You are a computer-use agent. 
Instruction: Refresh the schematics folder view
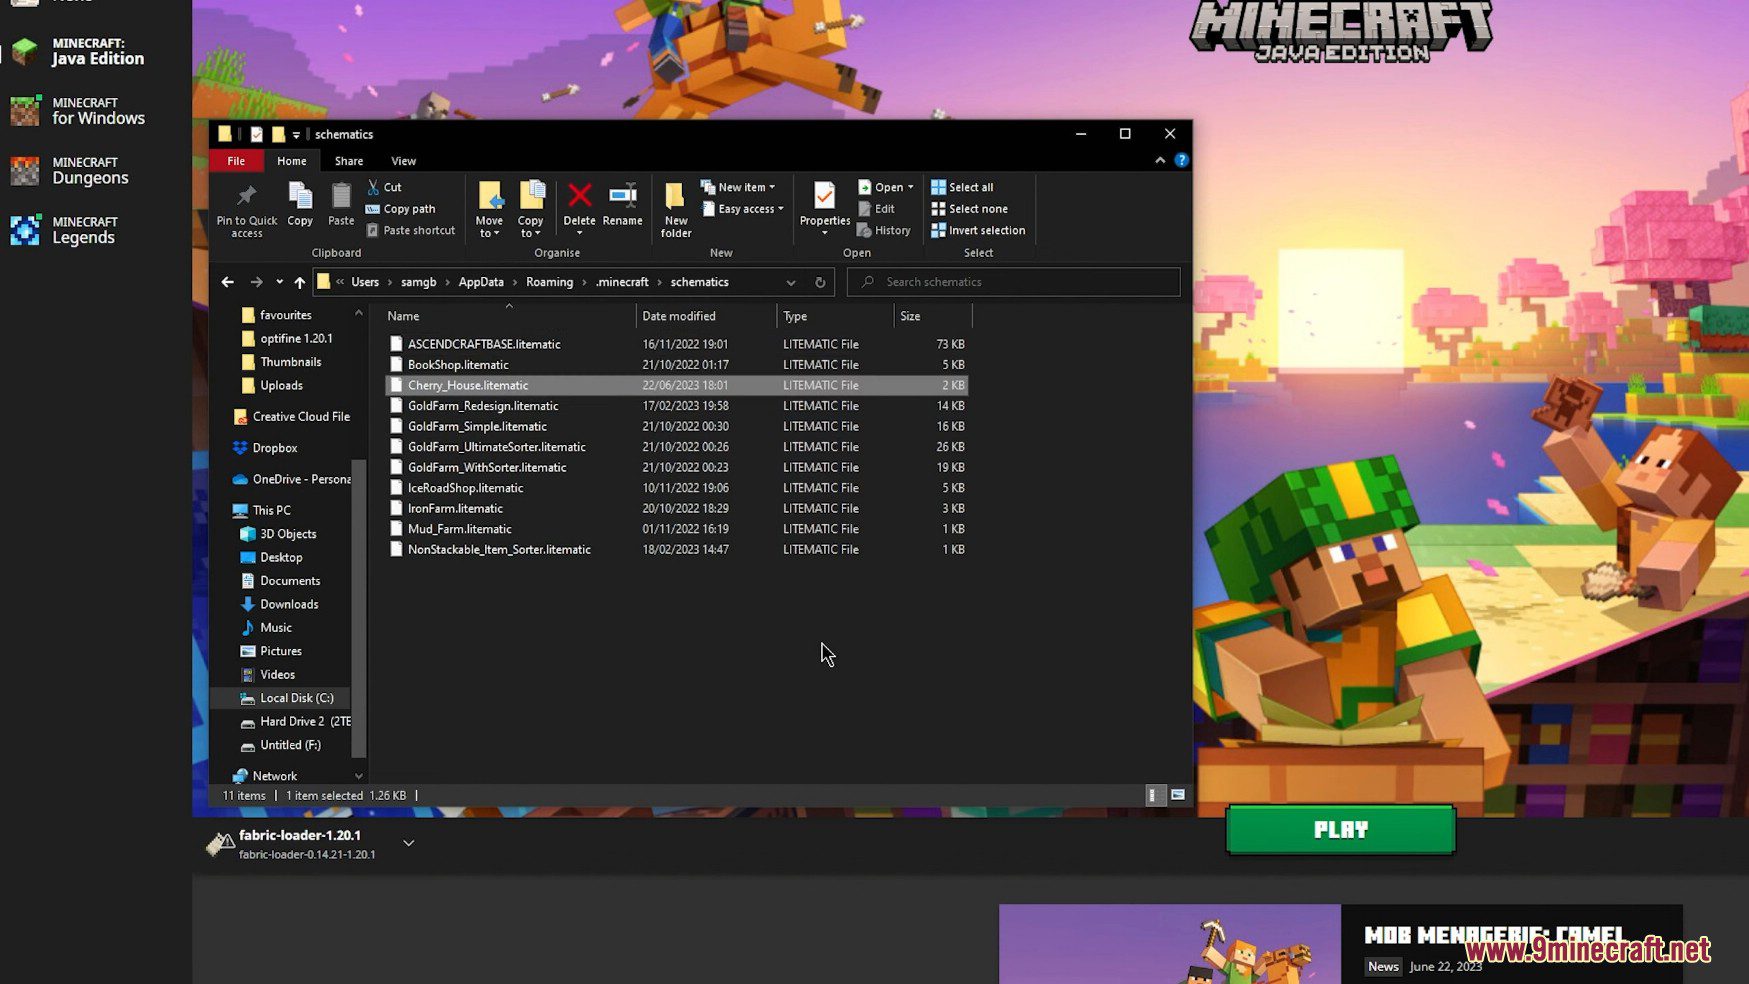tap(820, 282)
